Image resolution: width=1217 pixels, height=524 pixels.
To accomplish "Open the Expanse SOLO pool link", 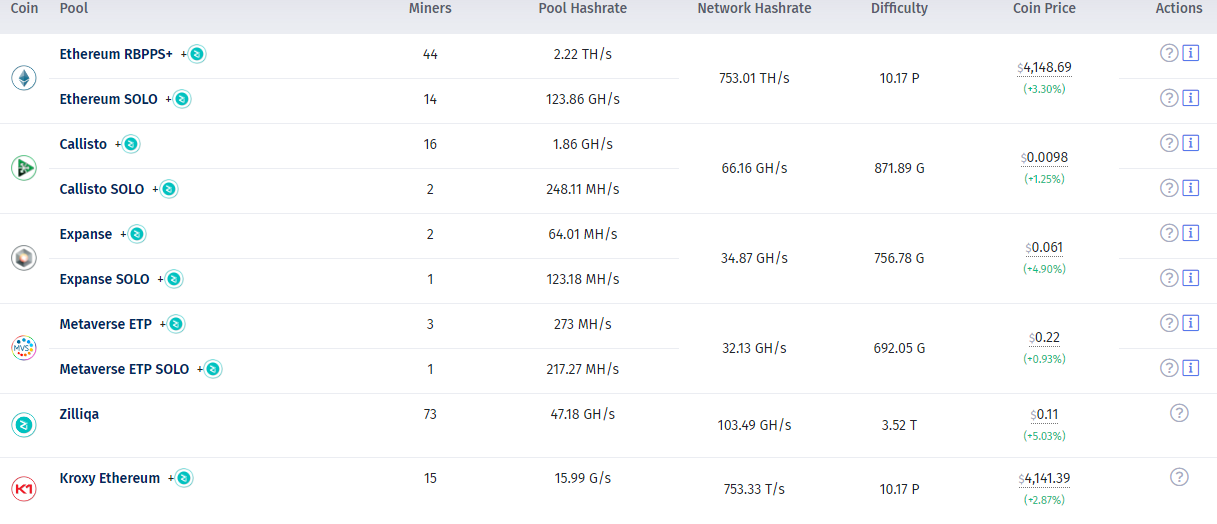I will click(x=104, y=279).
